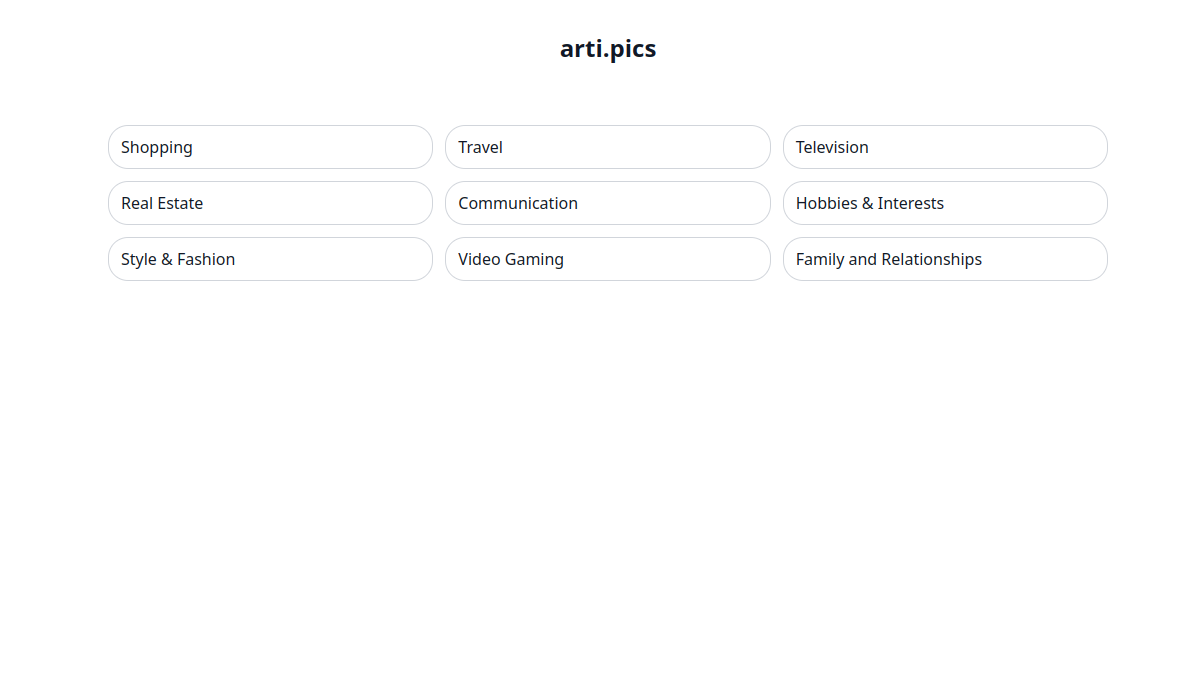
Task: Open the Real Estate category
Action: (x=270, y=203)
